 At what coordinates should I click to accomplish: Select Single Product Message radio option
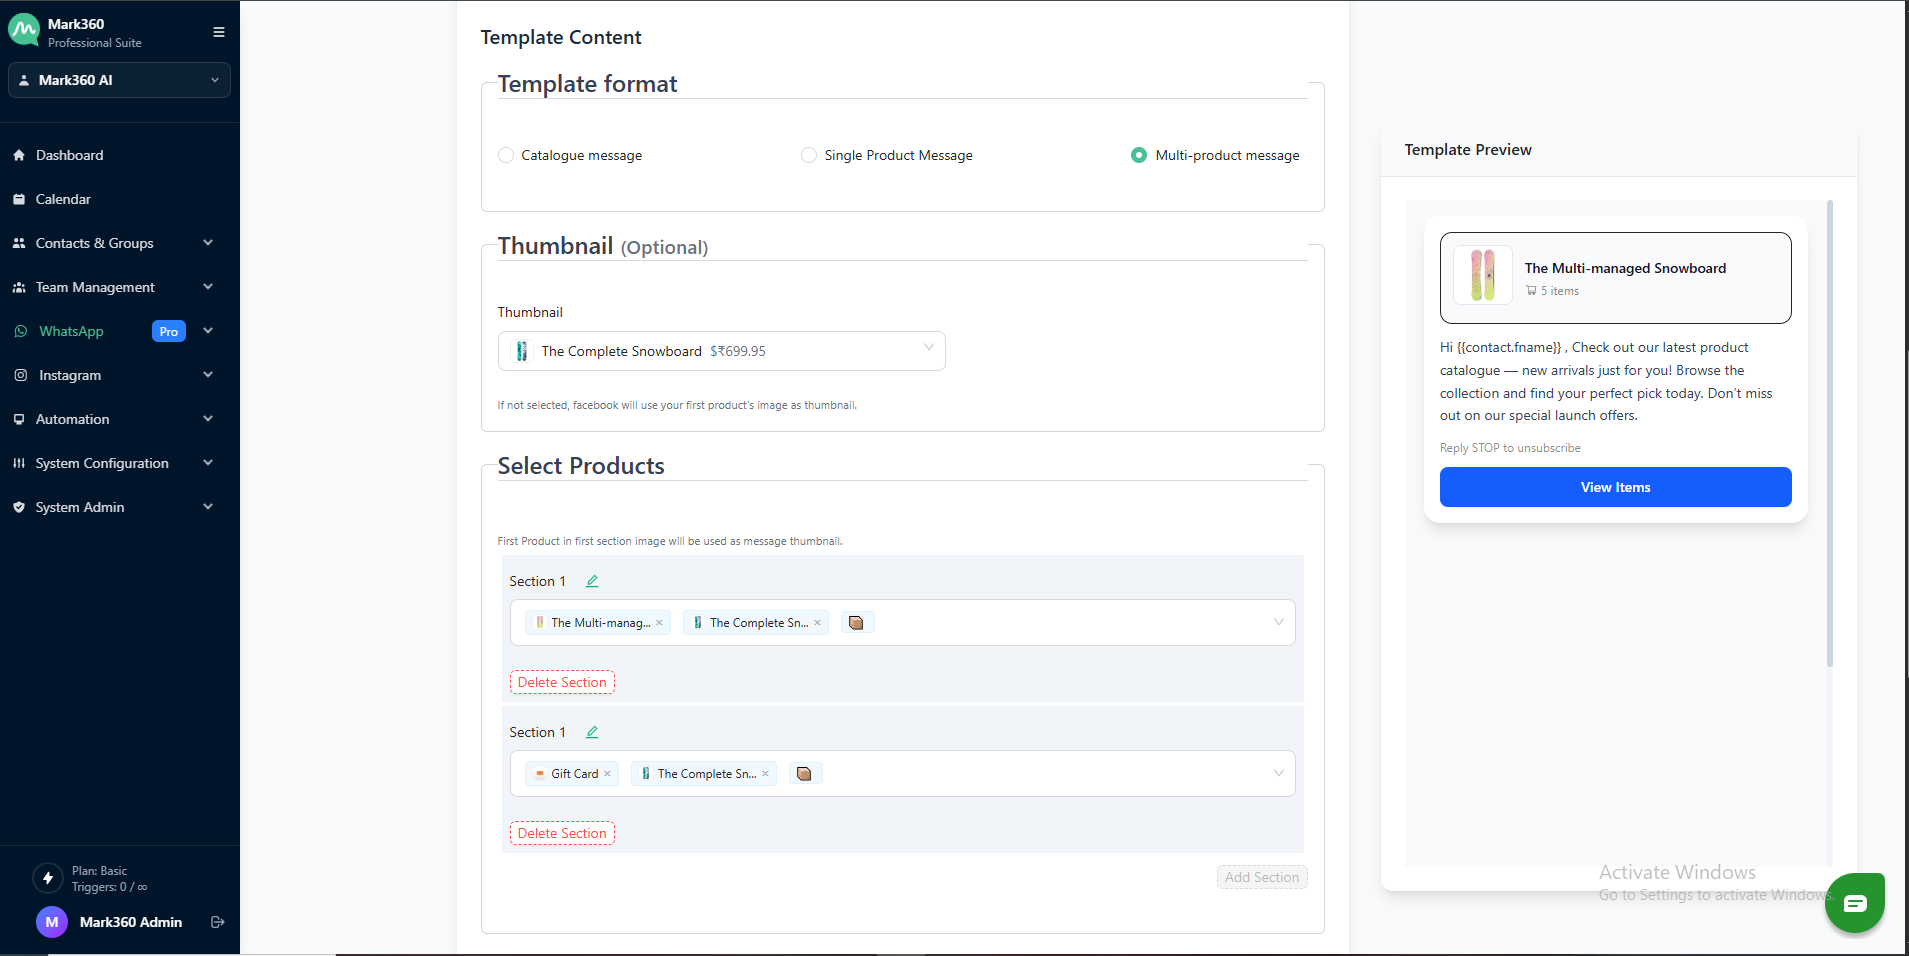809,155
